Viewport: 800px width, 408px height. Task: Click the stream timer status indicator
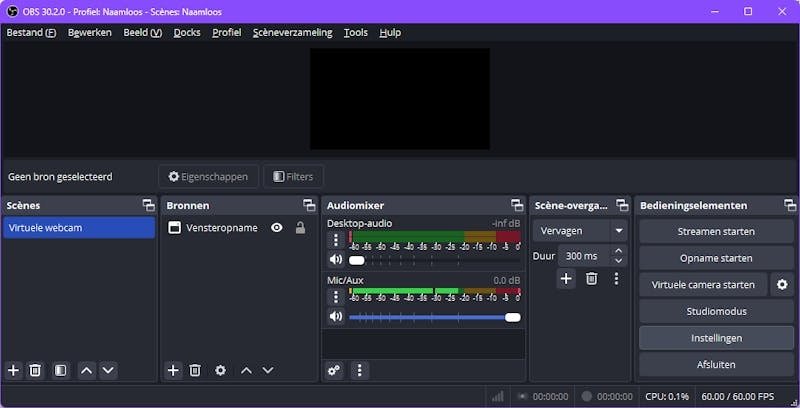coord(542,396)
